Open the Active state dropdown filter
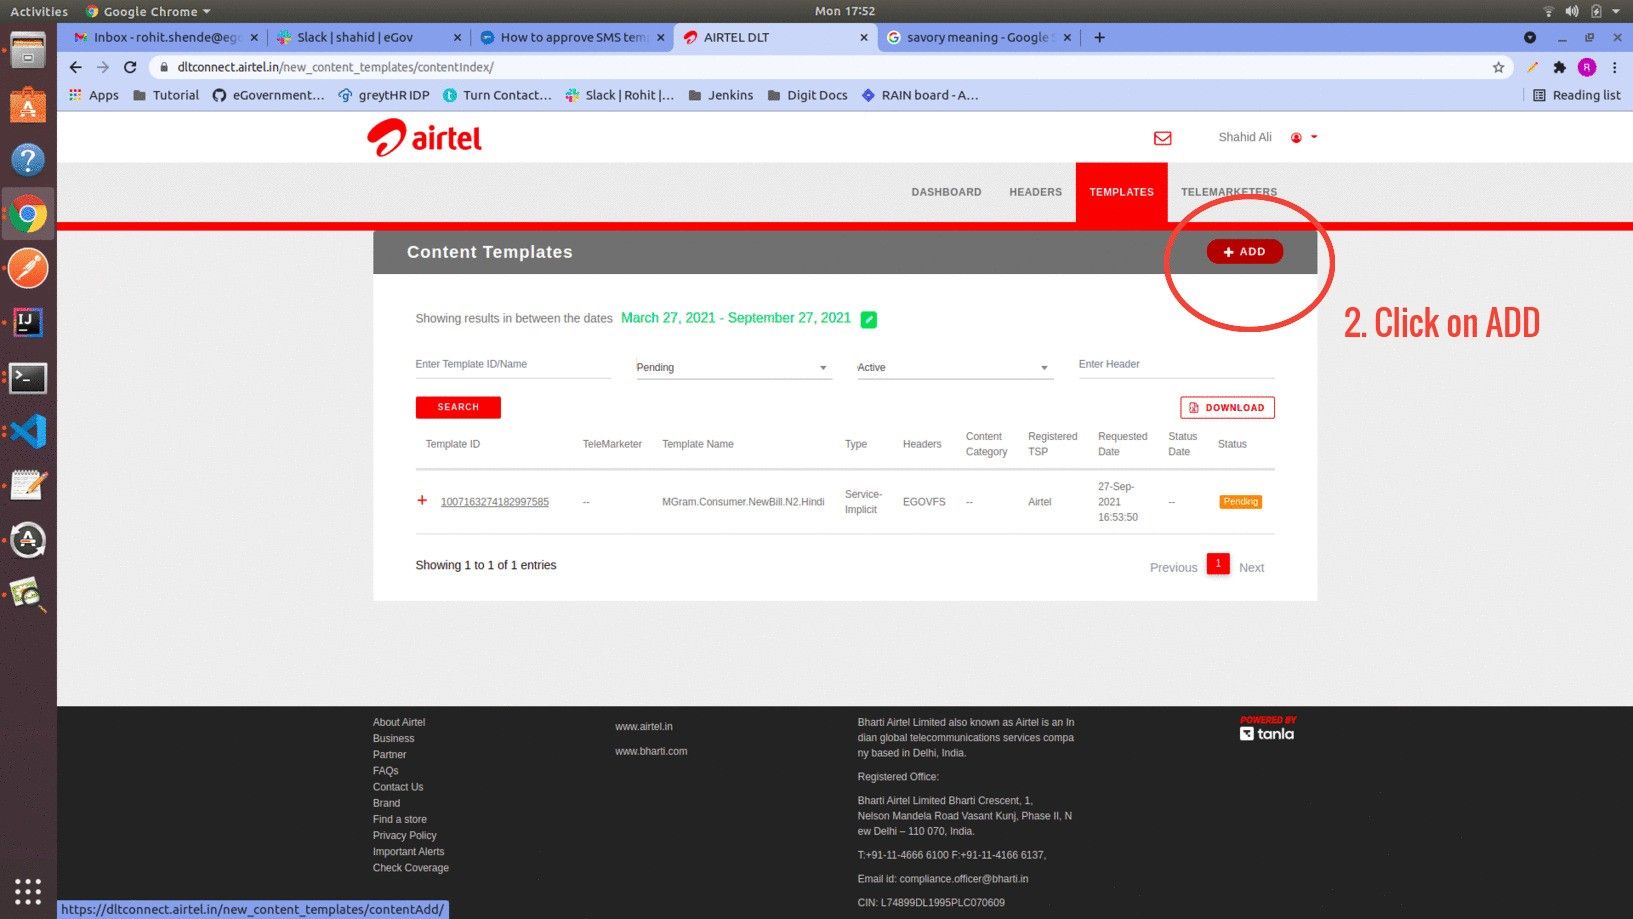Image resolution: width=1633 pixels, height=919 pixels. point(952,368)
